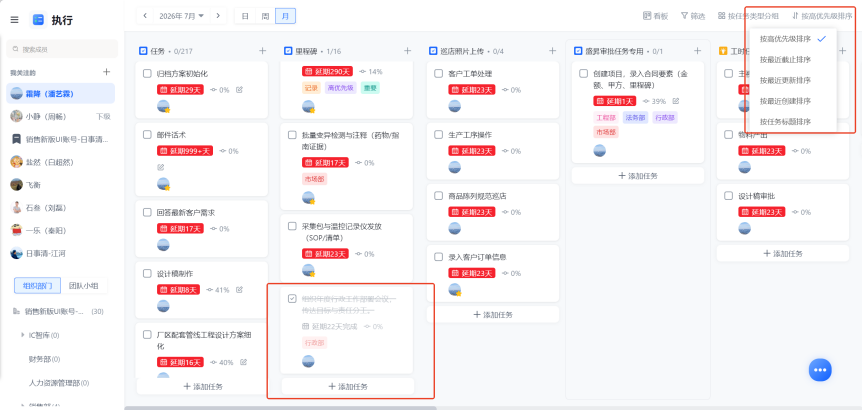
Task: Click 添加任务 under 任务 column
Action: tap(202, 386)
